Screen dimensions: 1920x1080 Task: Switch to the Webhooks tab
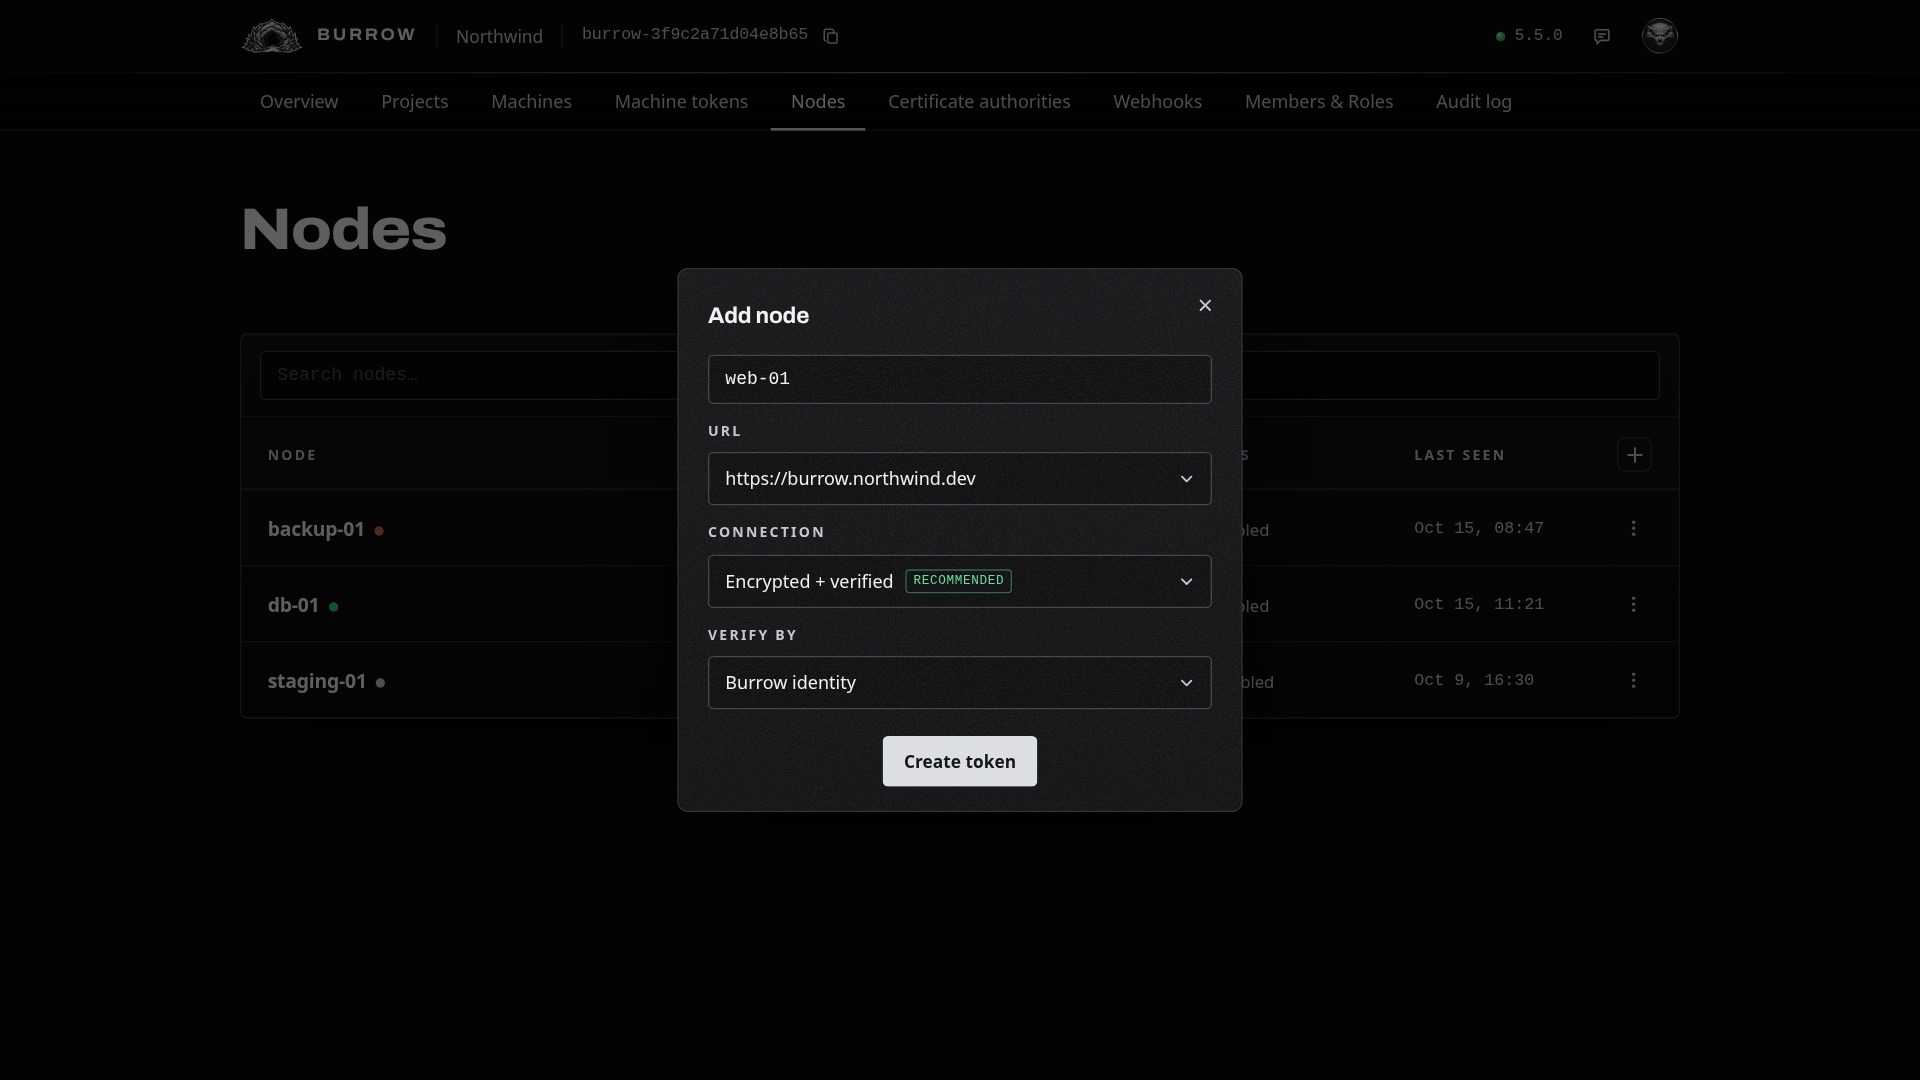point(1157,101)
